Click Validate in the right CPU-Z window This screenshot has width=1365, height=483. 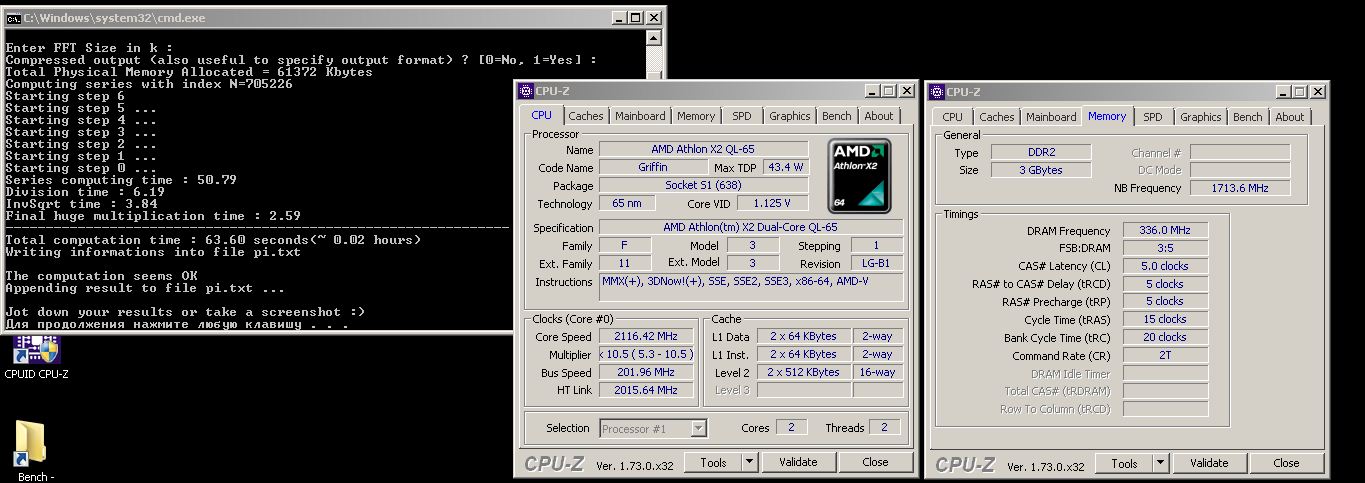[1209, 463]
